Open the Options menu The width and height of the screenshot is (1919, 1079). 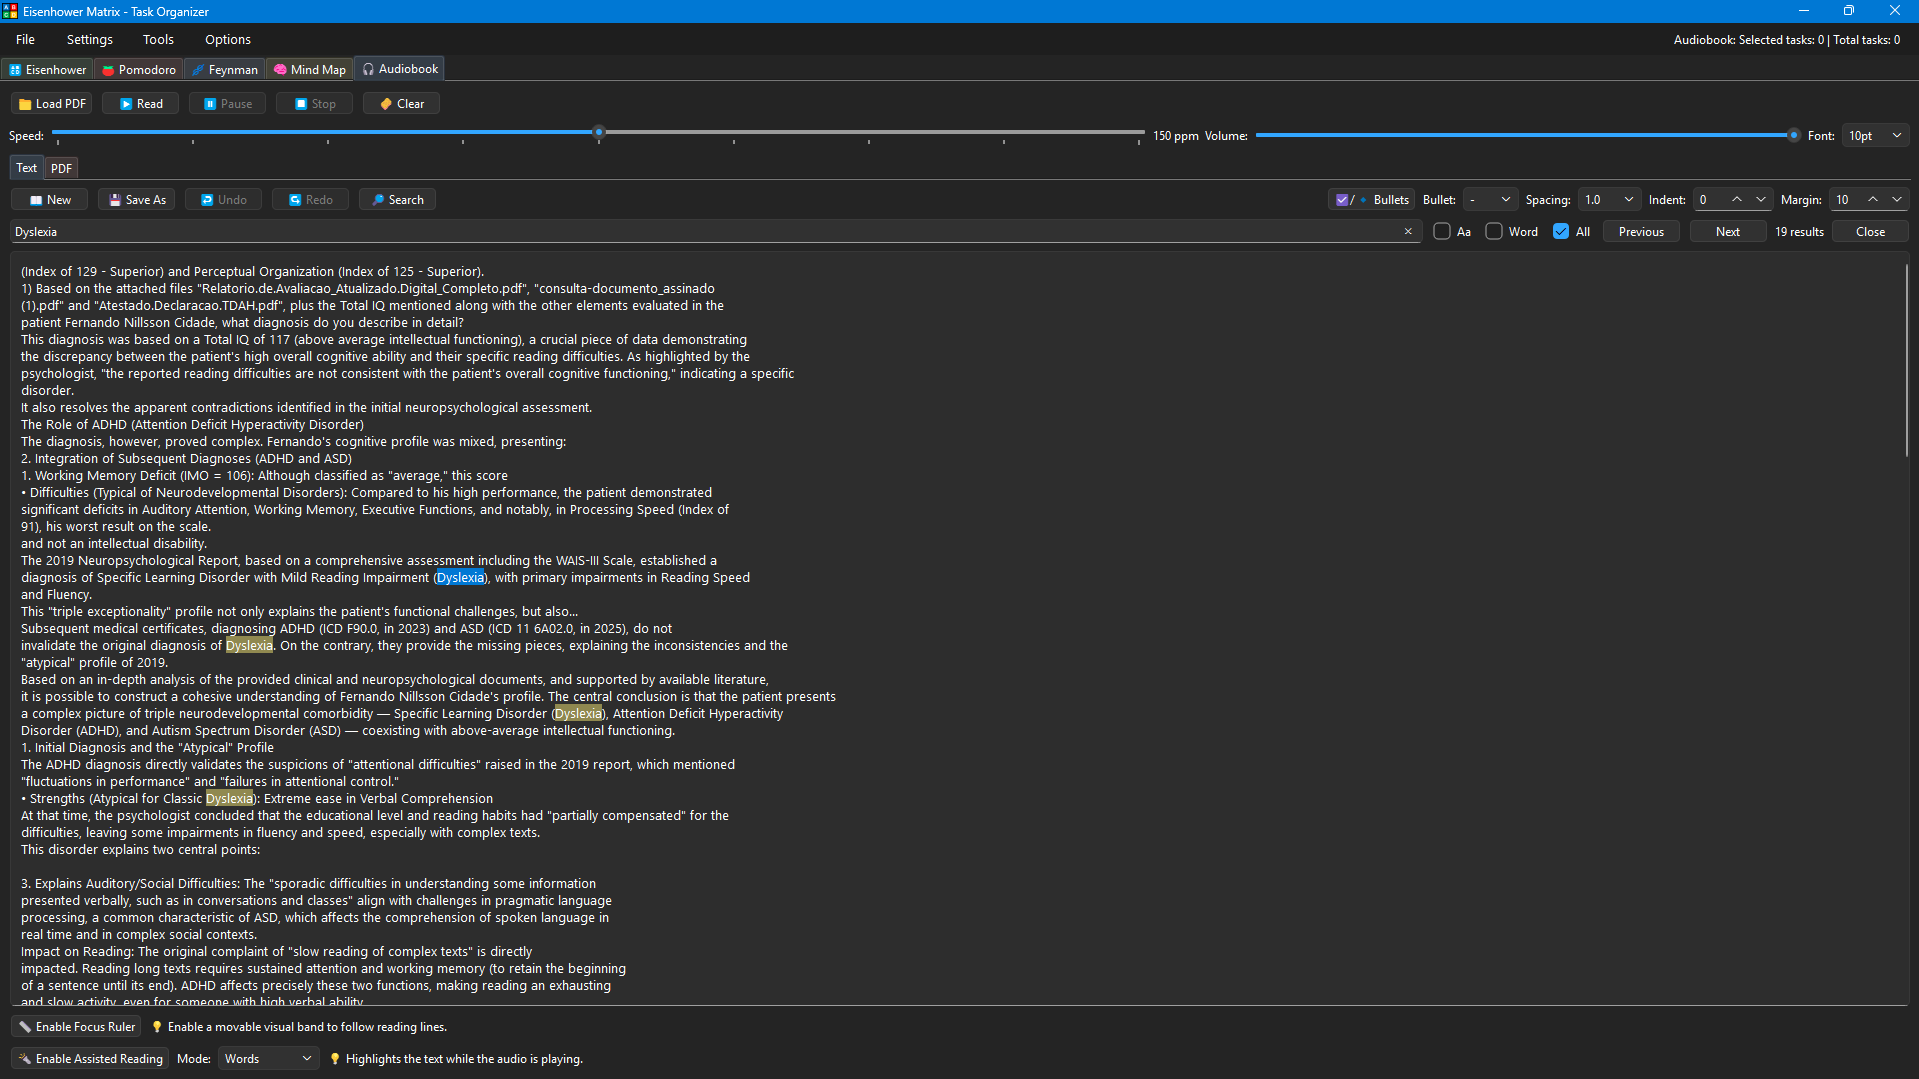228,40
